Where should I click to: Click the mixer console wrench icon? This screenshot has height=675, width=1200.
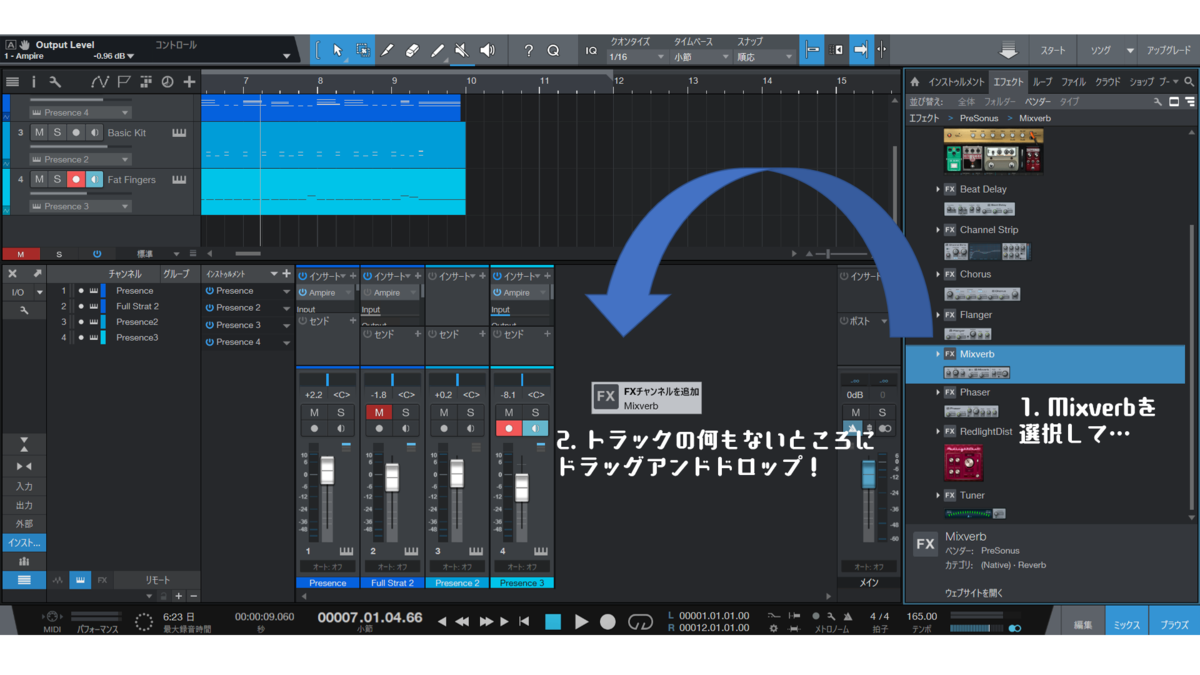click(x=24, y=310)
